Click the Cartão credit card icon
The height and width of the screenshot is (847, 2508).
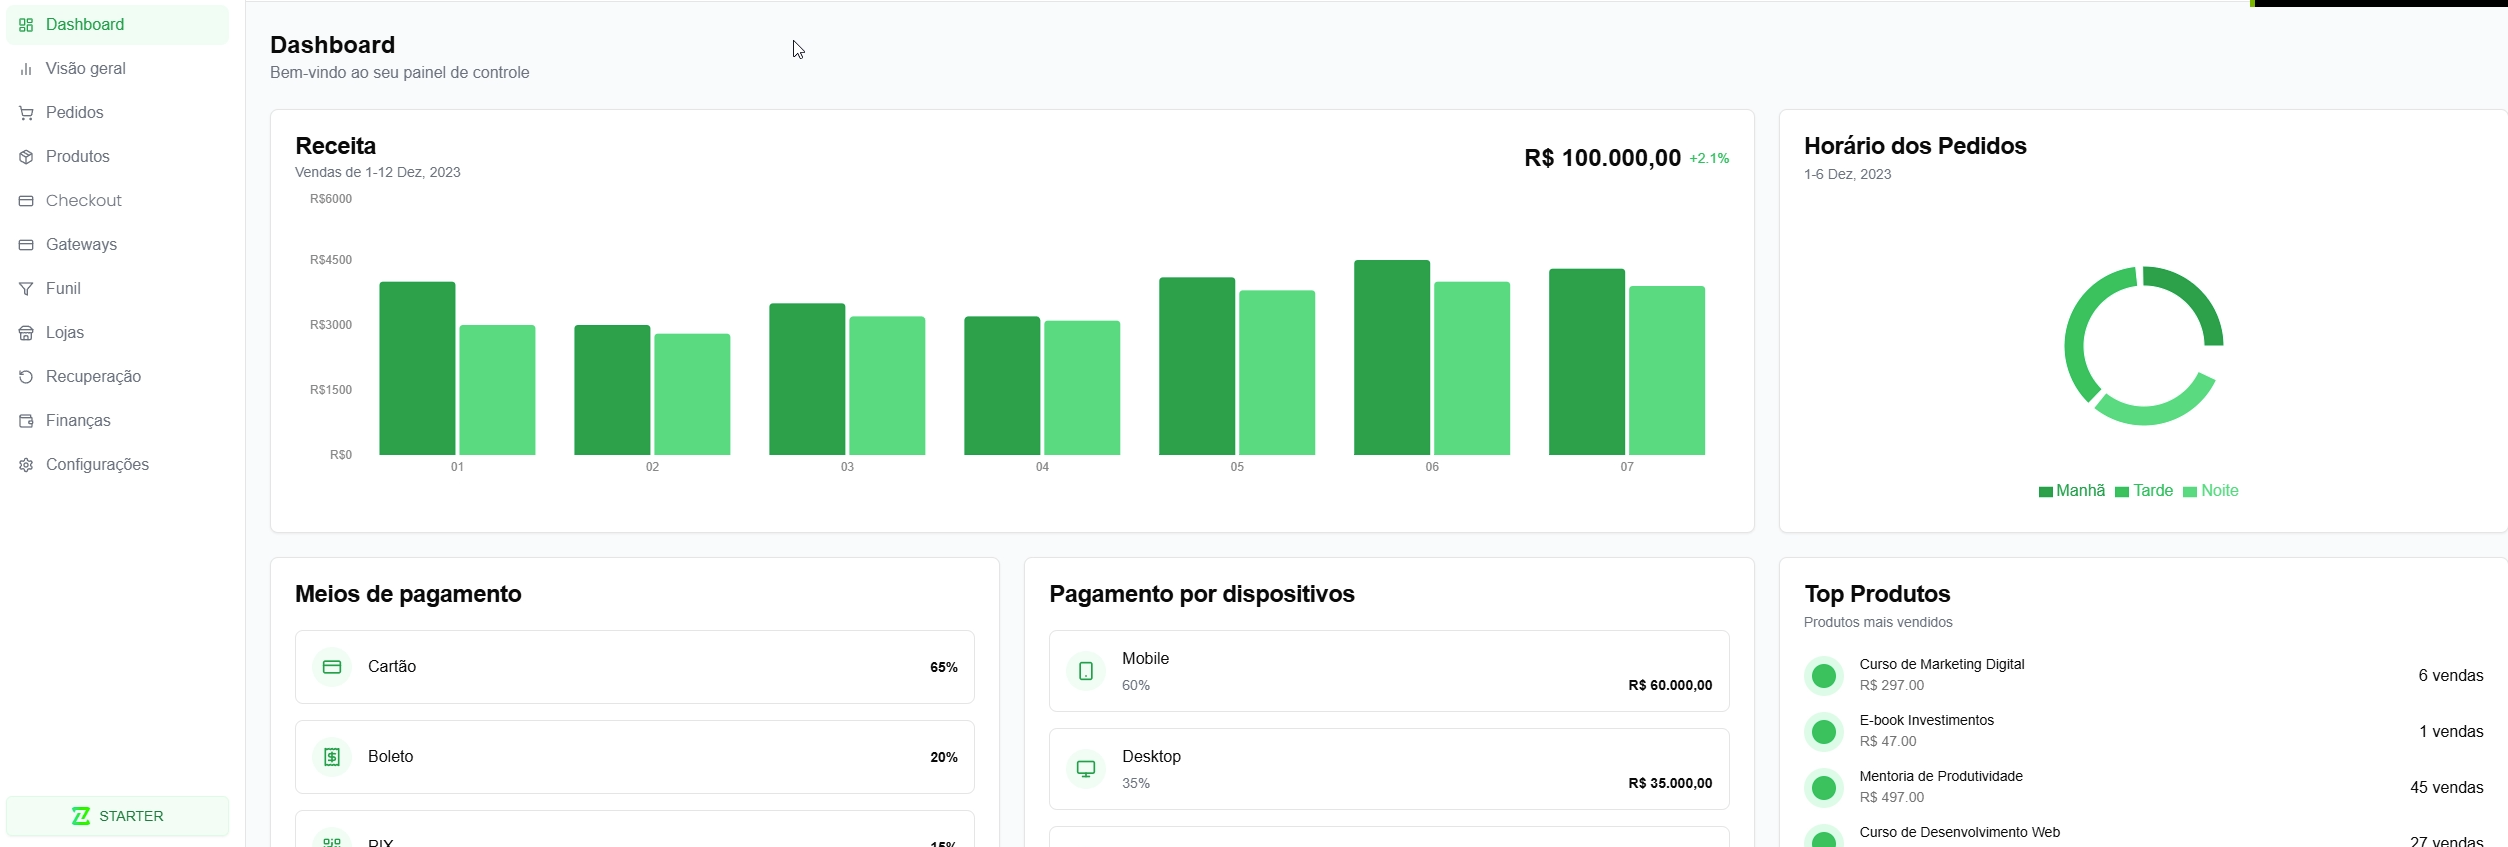tap(332, 667)
